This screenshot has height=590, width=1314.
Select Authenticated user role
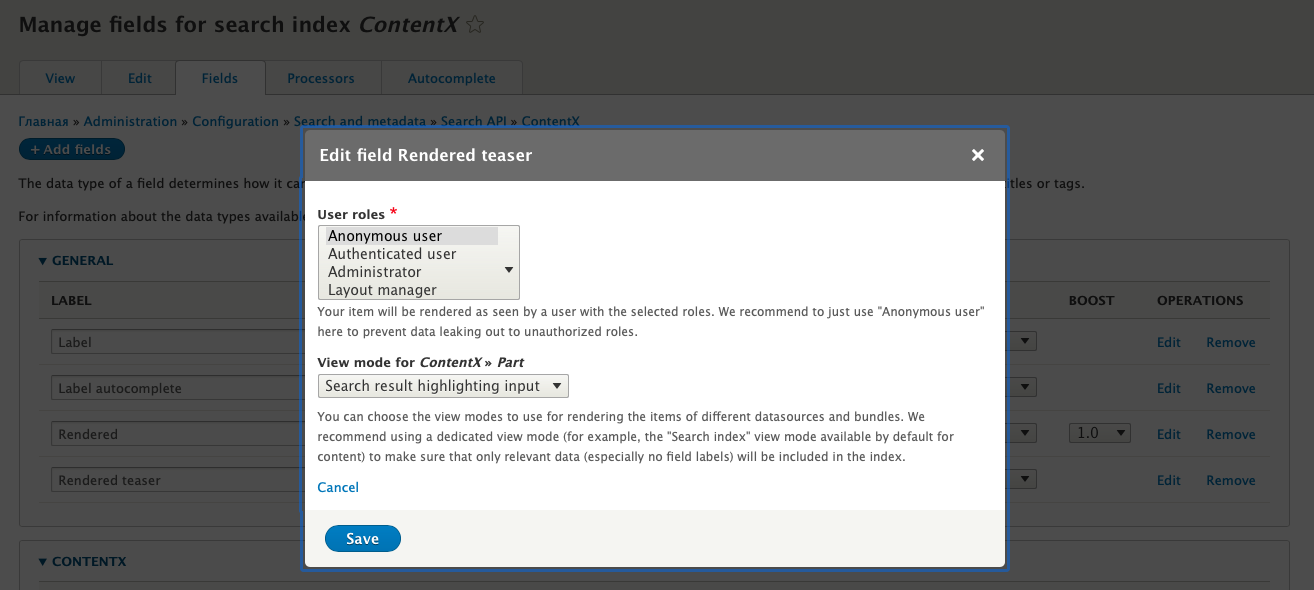click(x=392, y=254)
